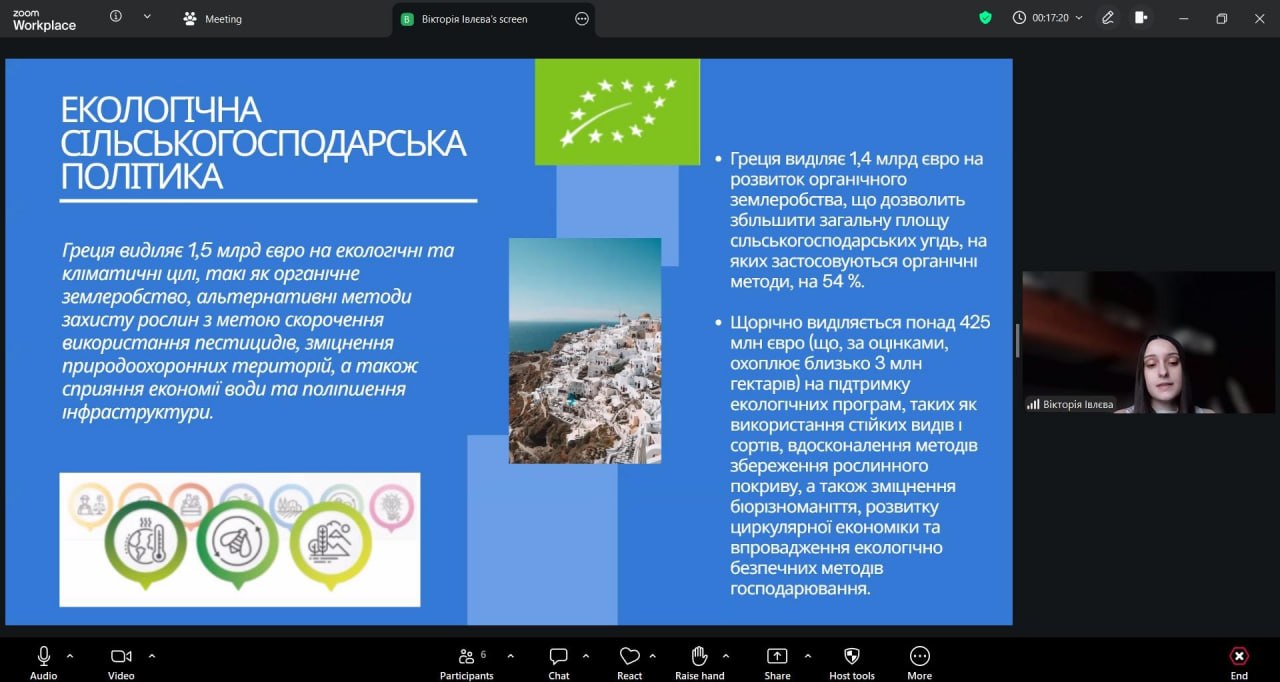Click the pesticide-free bee icon on slide
The image size is (1280, 682).
(237, 543)
